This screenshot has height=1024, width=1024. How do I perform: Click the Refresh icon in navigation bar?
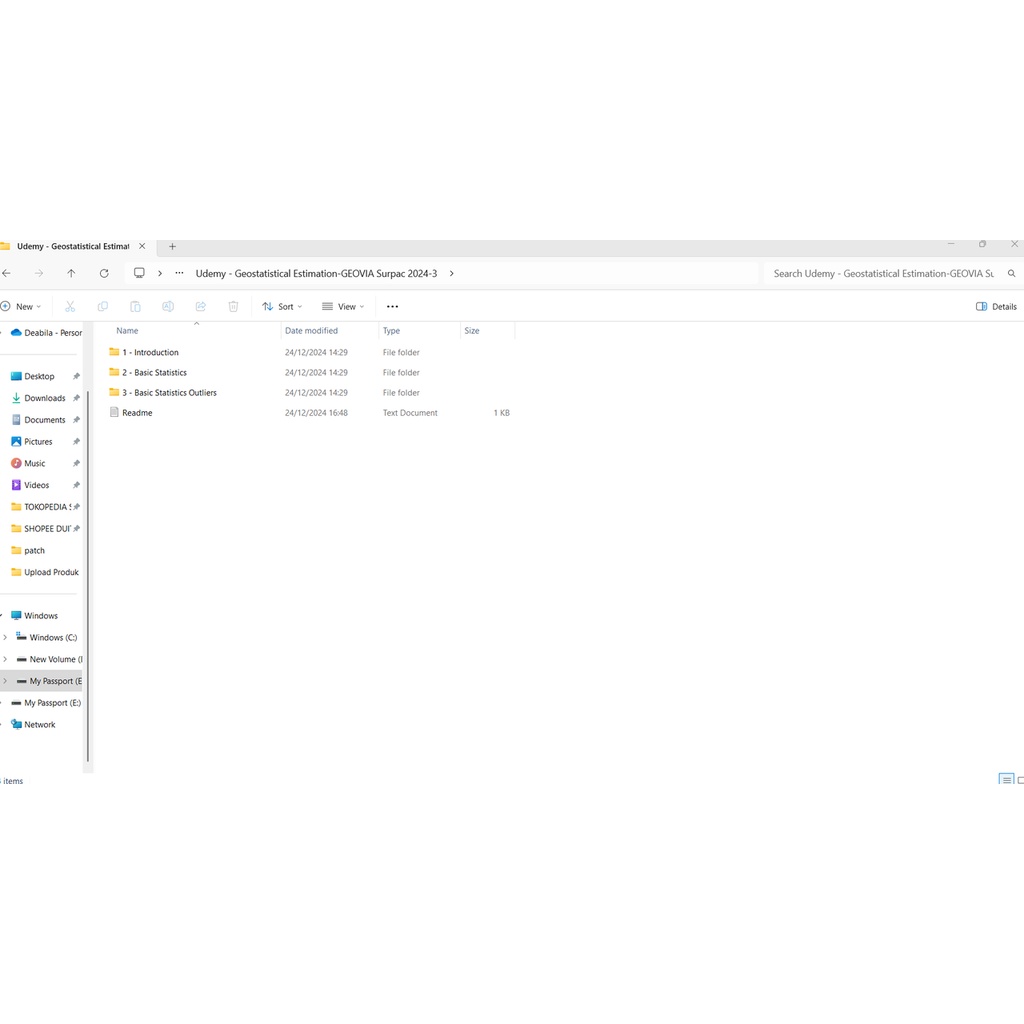click(x=104, y=273)
